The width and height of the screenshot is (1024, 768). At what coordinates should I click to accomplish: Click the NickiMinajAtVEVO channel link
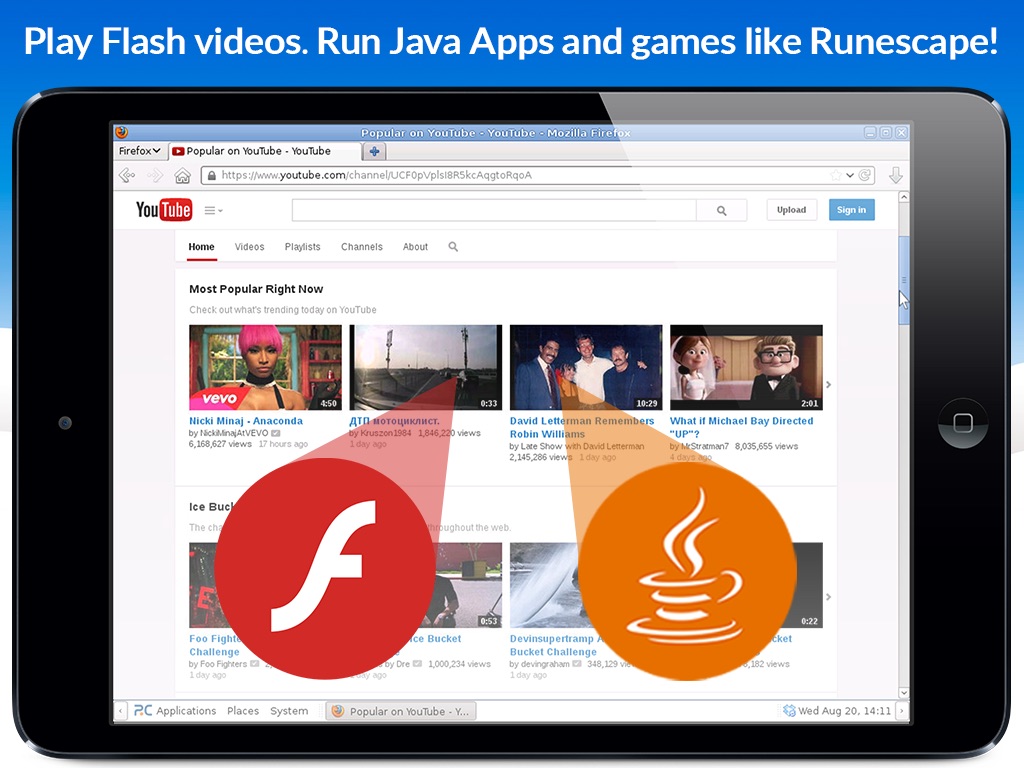(234, 433)
